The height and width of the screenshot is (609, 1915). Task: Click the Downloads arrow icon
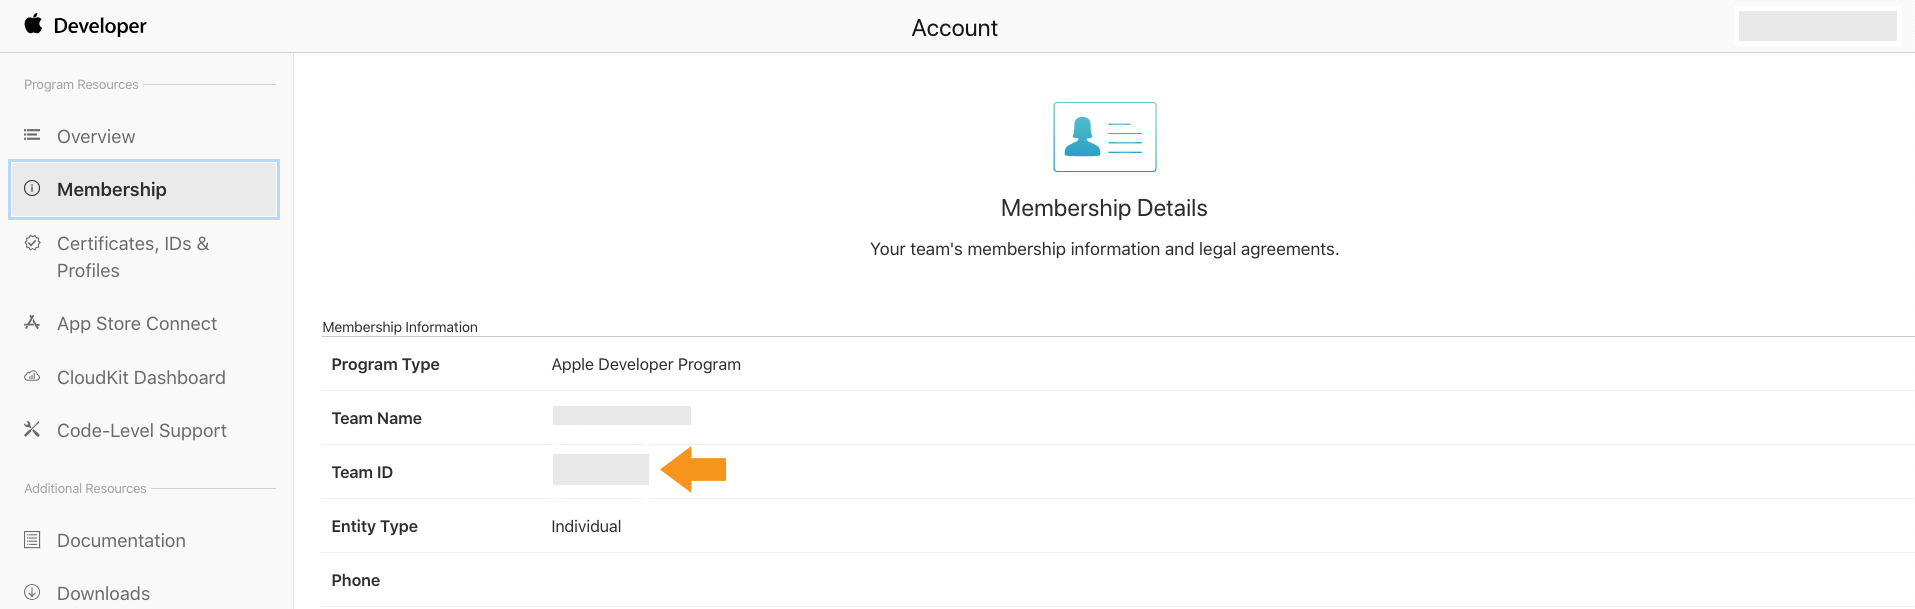point(32,592)
